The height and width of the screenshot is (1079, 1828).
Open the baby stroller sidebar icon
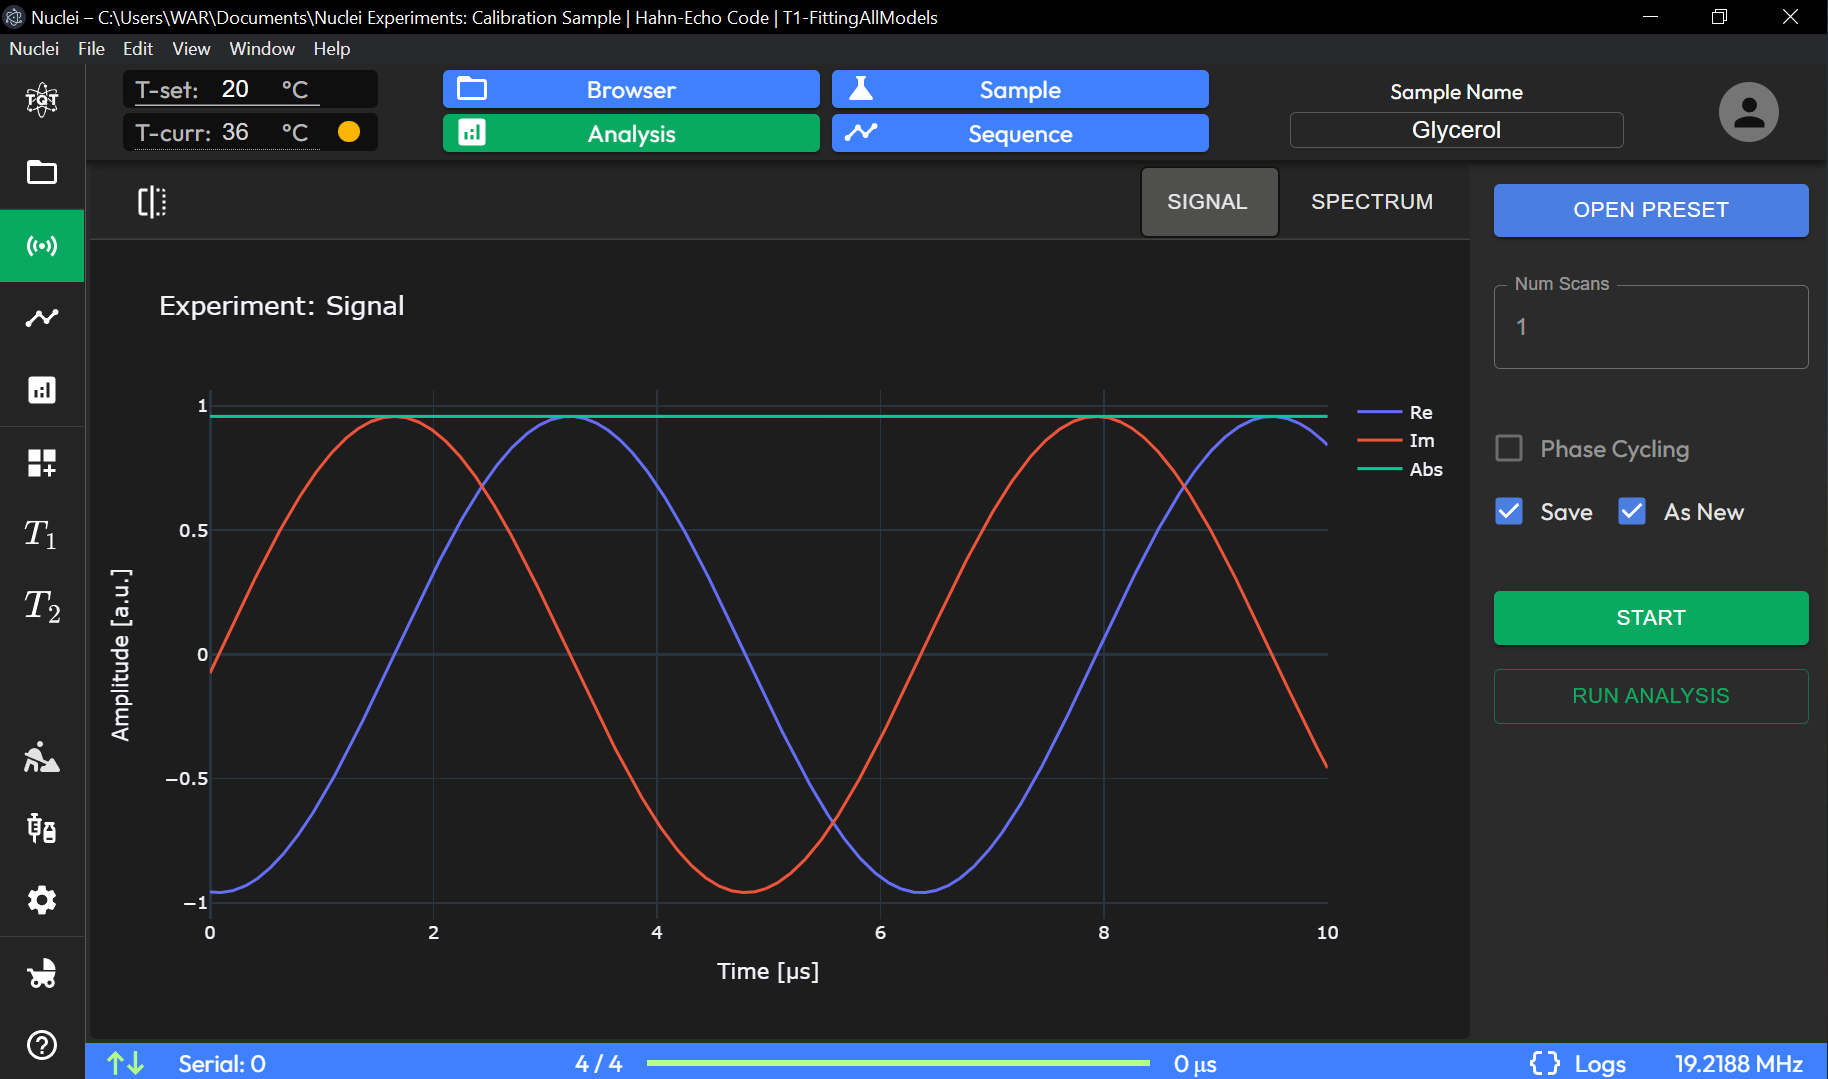[x=42, y=973]
